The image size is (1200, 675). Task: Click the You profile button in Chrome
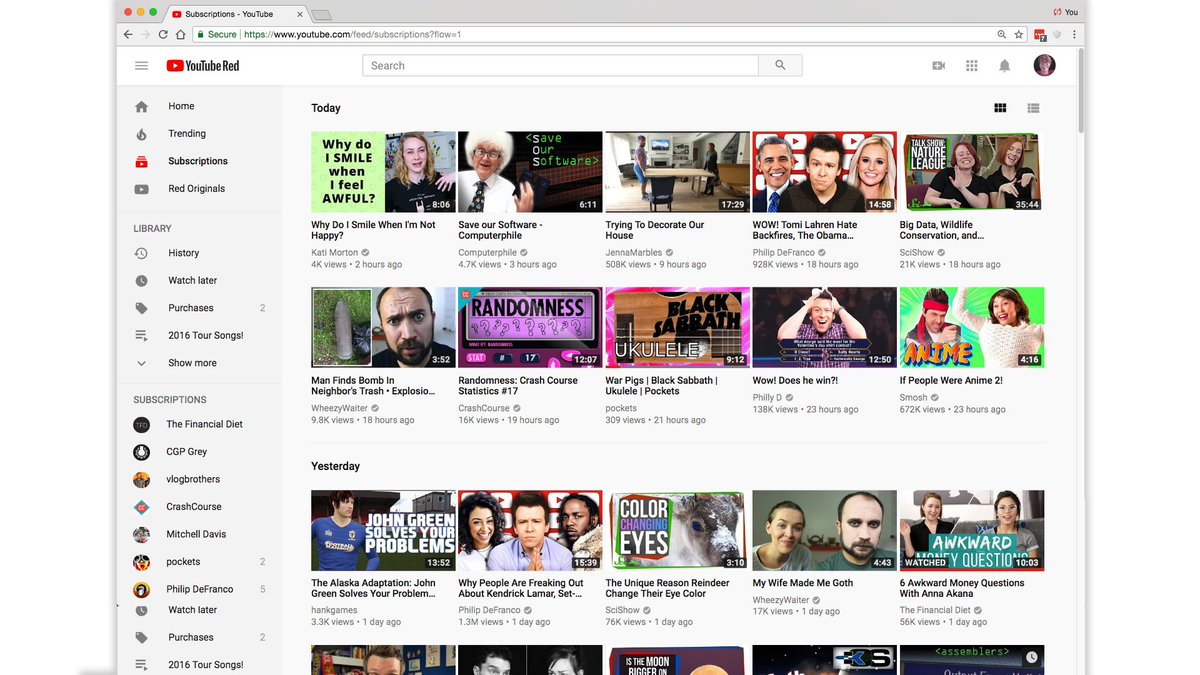(1064, 12)
